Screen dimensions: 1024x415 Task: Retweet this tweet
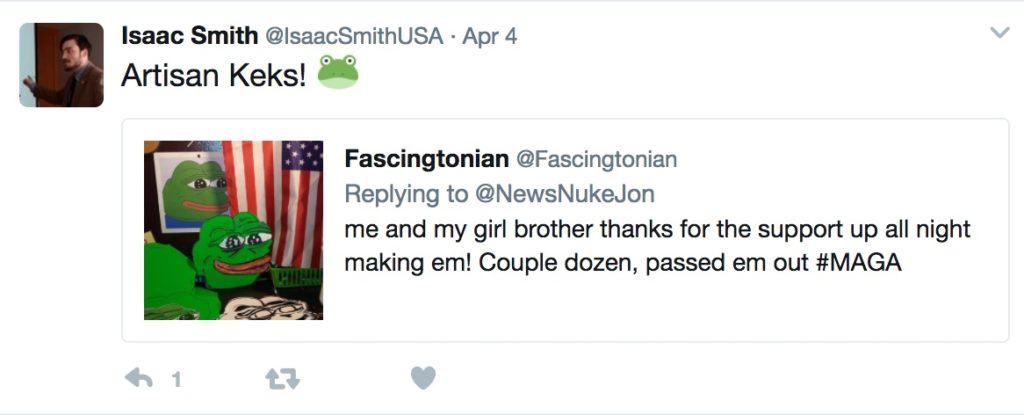[282, 378]
